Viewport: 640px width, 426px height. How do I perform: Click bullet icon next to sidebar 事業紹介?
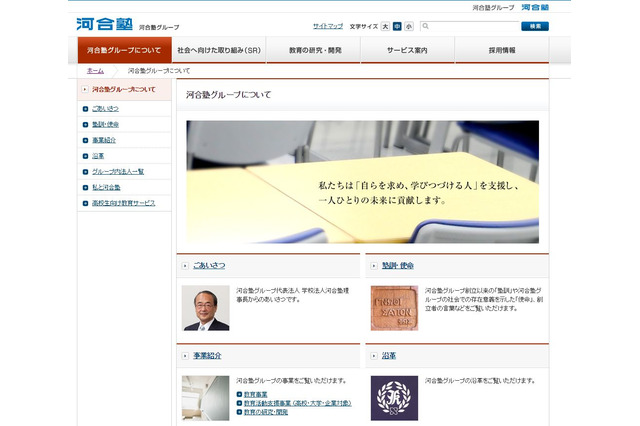(x=85, y=140)
